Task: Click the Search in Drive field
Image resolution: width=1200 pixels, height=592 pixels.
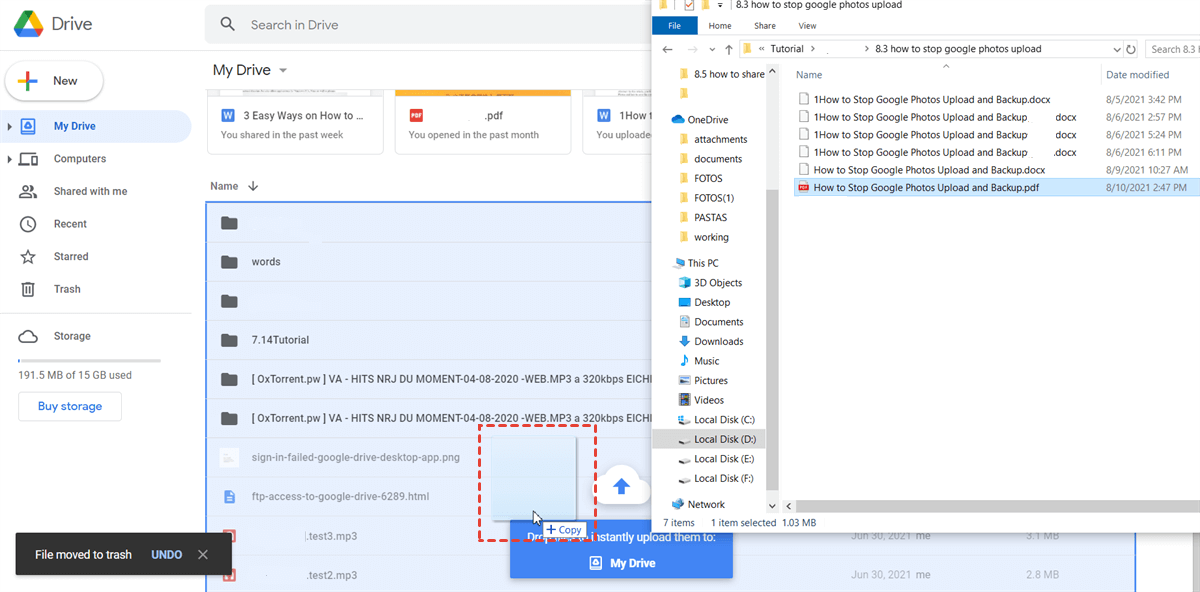Action: click(x=420, y=24)
